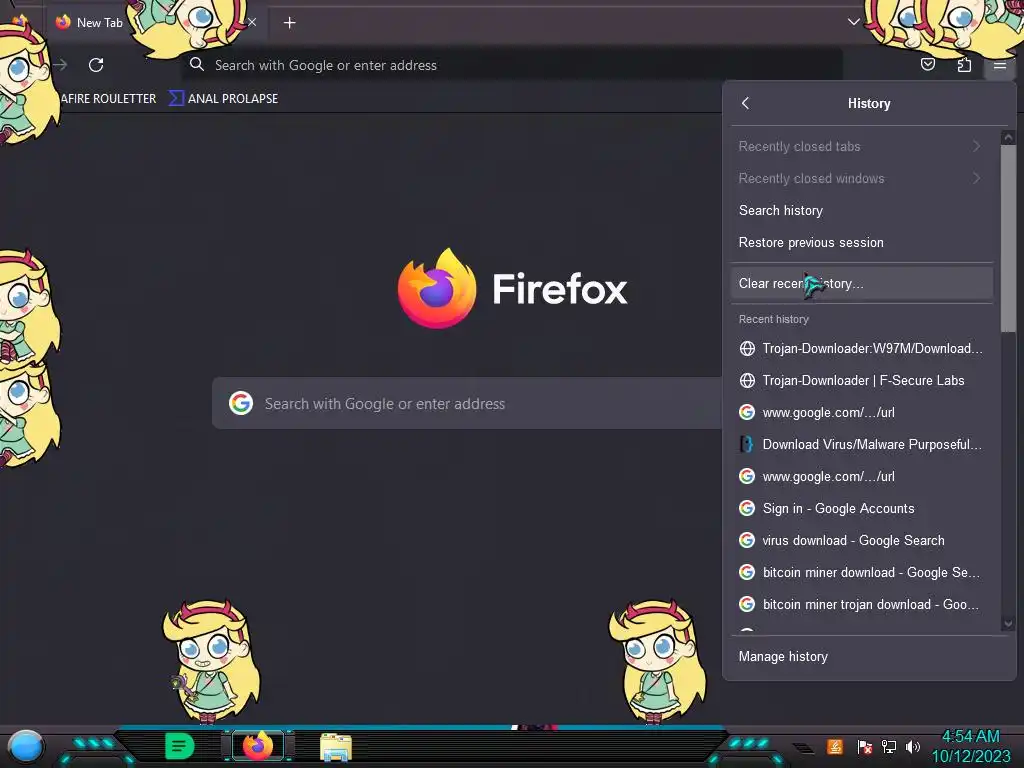This screenshot has width=1024, height=768.
Task: Click the network tray icon
Action: (x=888, y=746)
